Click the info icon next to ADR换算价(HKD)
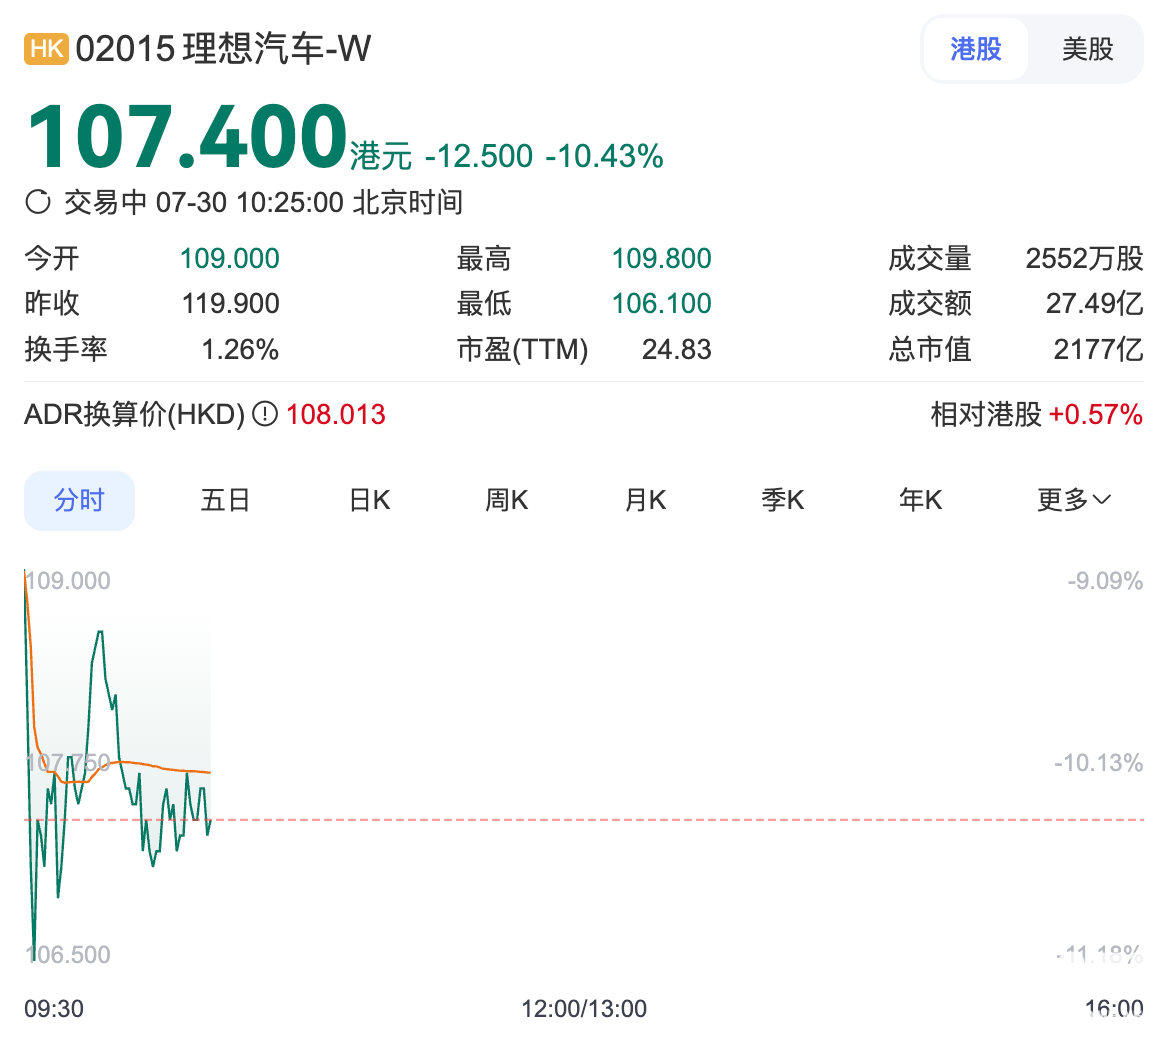This screenshot has width=1168, height=1042. (x=265, y=414)
